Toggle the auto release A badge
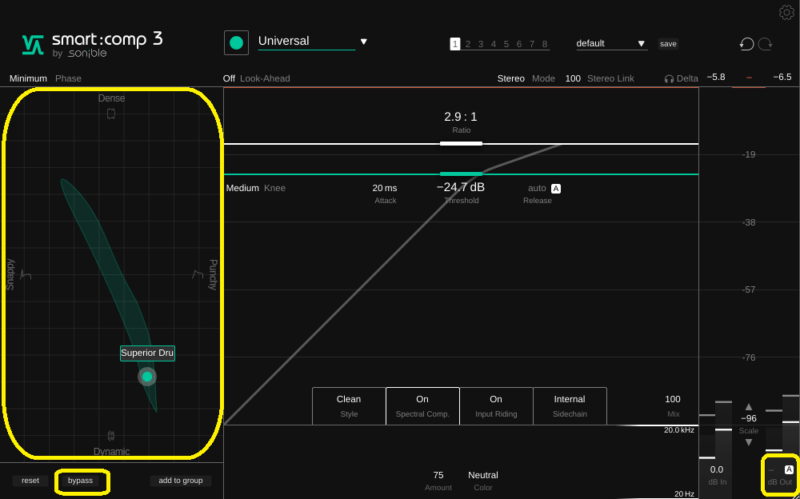 [x=556, y=188]
